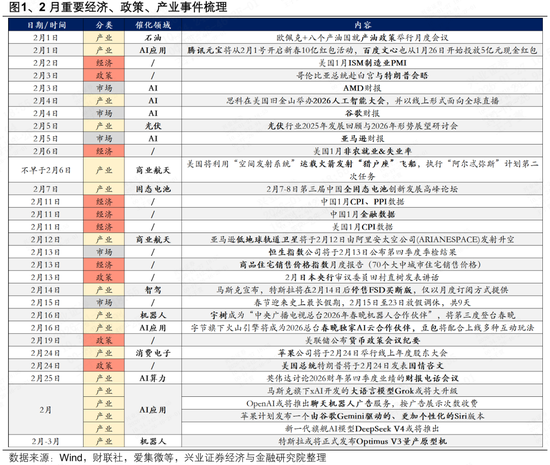Click the 中国1月金融数据 entry

pos(362,215)
